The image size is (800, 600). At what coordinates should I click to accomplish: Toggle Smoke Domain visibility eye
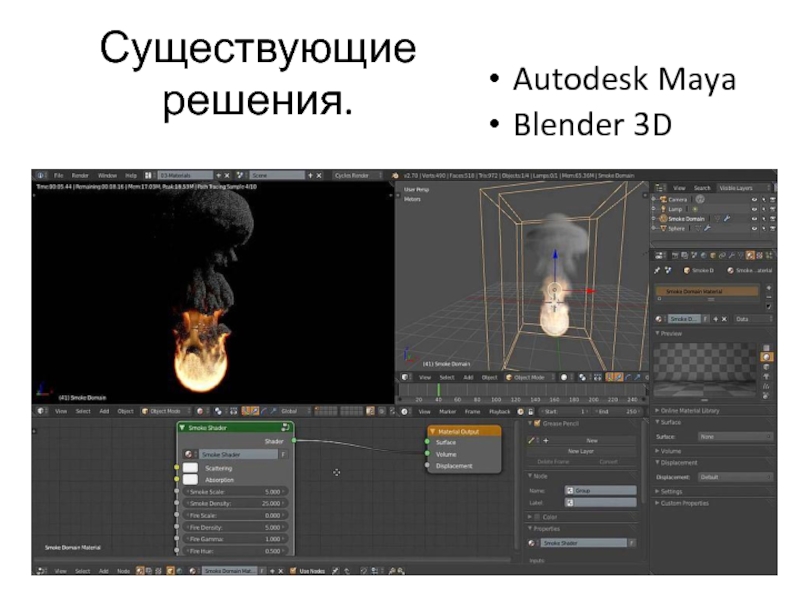pyautogui.click(x=754, y=219)
